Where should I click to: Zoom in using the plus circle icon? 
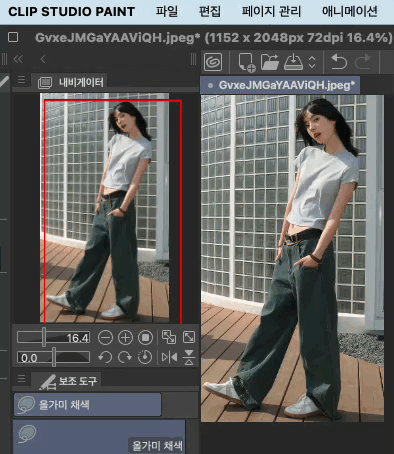(125, 338)
